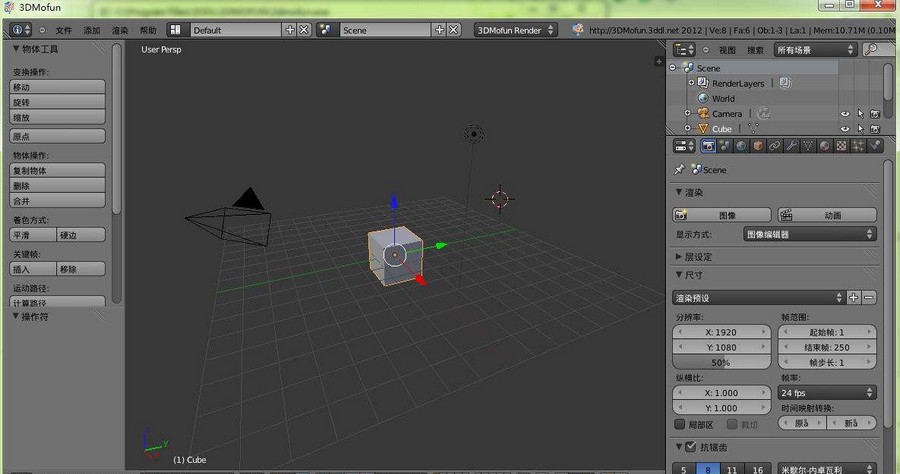Toggle Camera renderability icon in outliner
Image resolution: width=900 pixels, height=474 pixels.
[875, 114]
